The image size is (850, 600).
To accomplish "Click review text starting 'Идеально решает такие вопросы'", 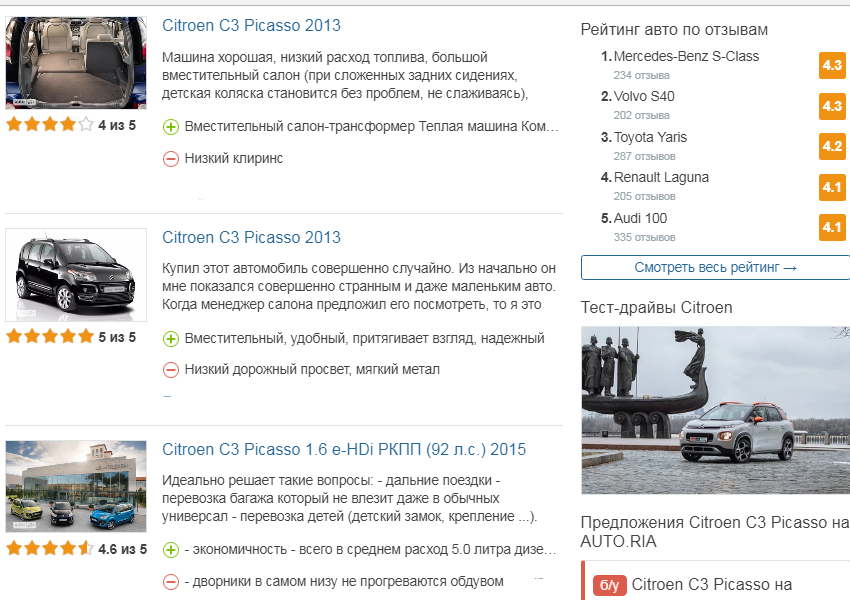I will click(350, 498).
